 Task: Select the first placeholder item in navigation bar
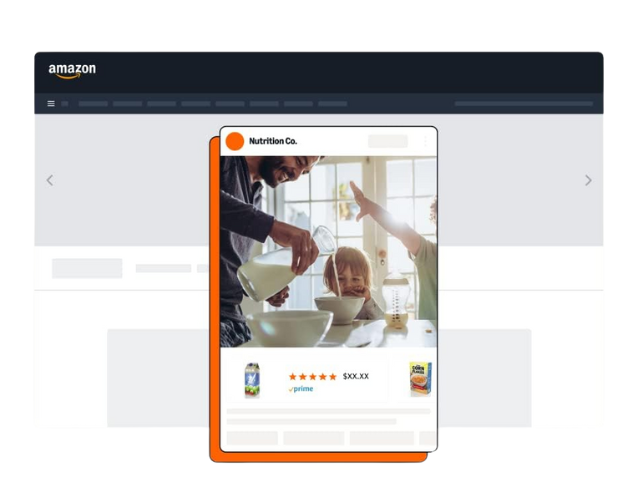[x=65, y=103]
